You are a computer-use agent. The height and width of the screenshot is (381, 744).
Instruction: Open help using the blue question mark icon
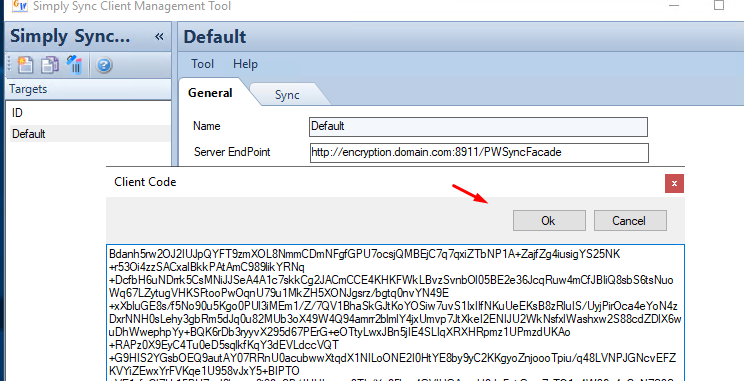[103, 65]
